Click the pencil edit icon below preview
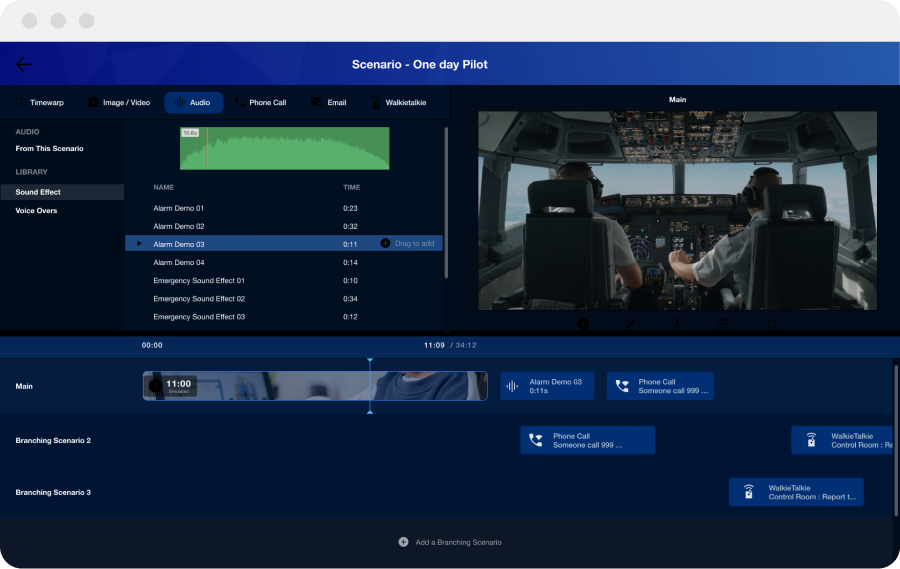Image resolution: width=900 pixels, height=569 pixels. pos(630,324)
